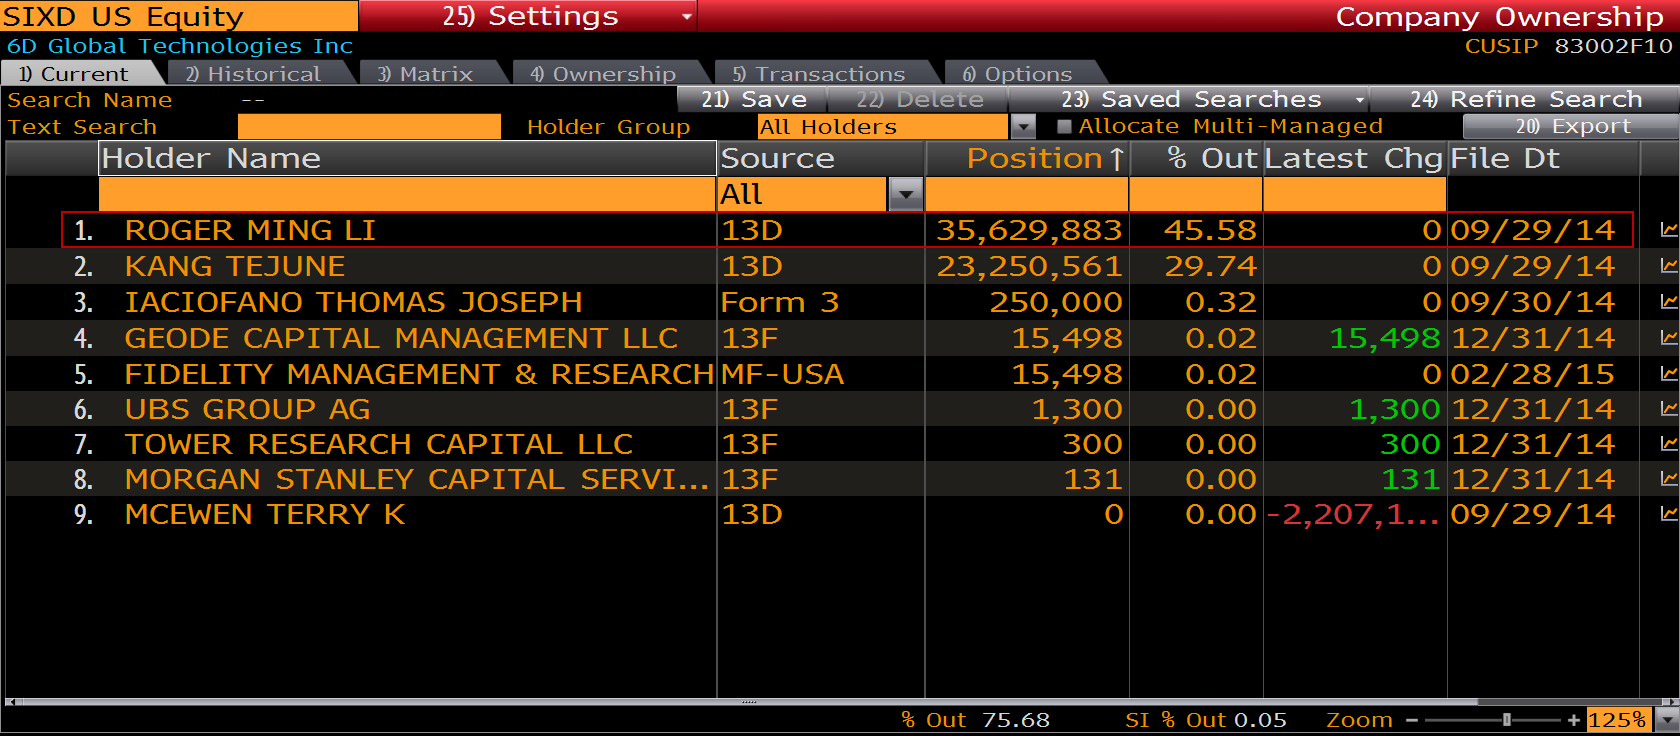Open the Holder Group dropdown arrow
Viewport: 1680px width, 736px height.
pos(1023,126)
